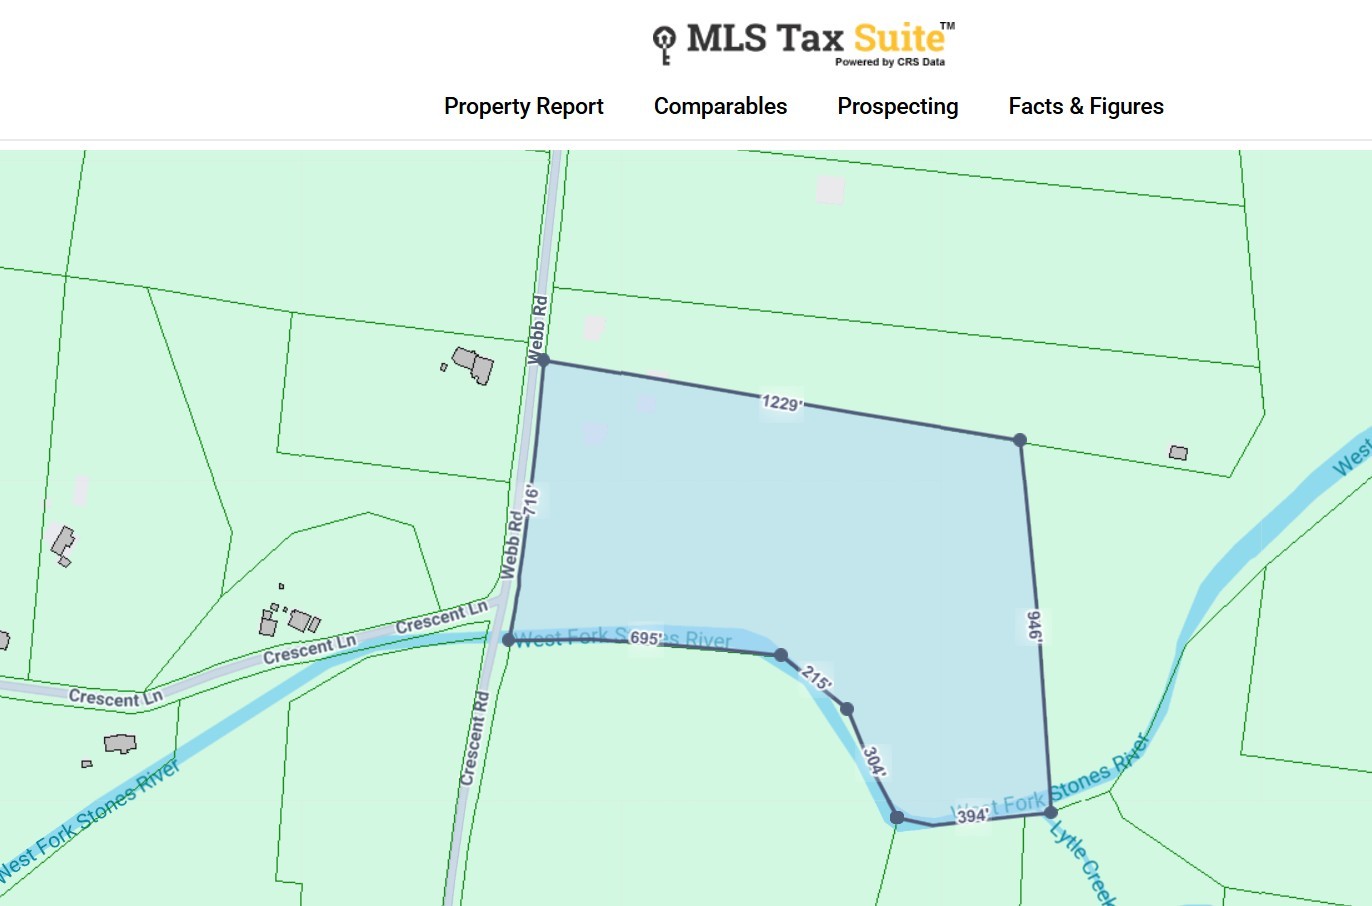The image size is (1372, 906).
Task: Open the Property Report tab
Action: 524,106
